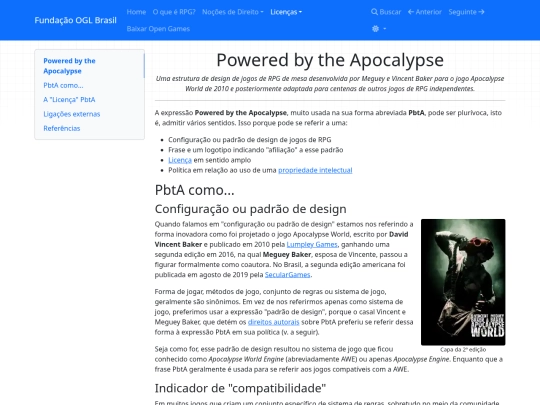Click the Indicador de "compatibilidade" heading
The height and width of the screenshot is (405, 540).
[240, 388]
